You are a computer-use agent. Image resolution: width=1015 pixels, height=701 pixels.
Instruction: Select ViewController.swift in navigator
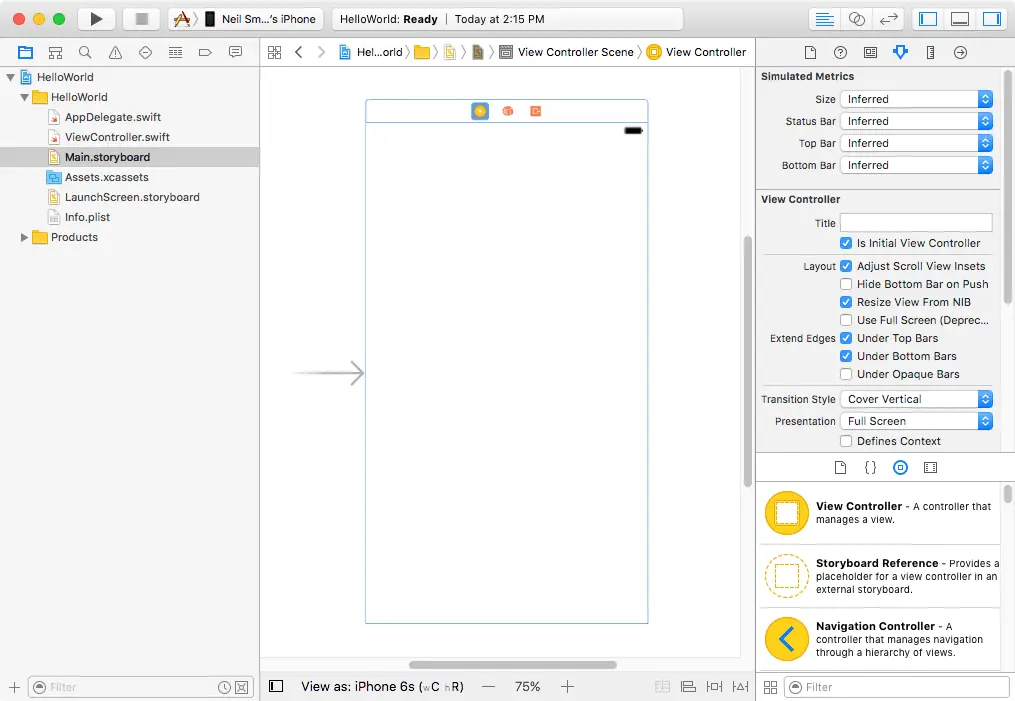tap(116, 137)
